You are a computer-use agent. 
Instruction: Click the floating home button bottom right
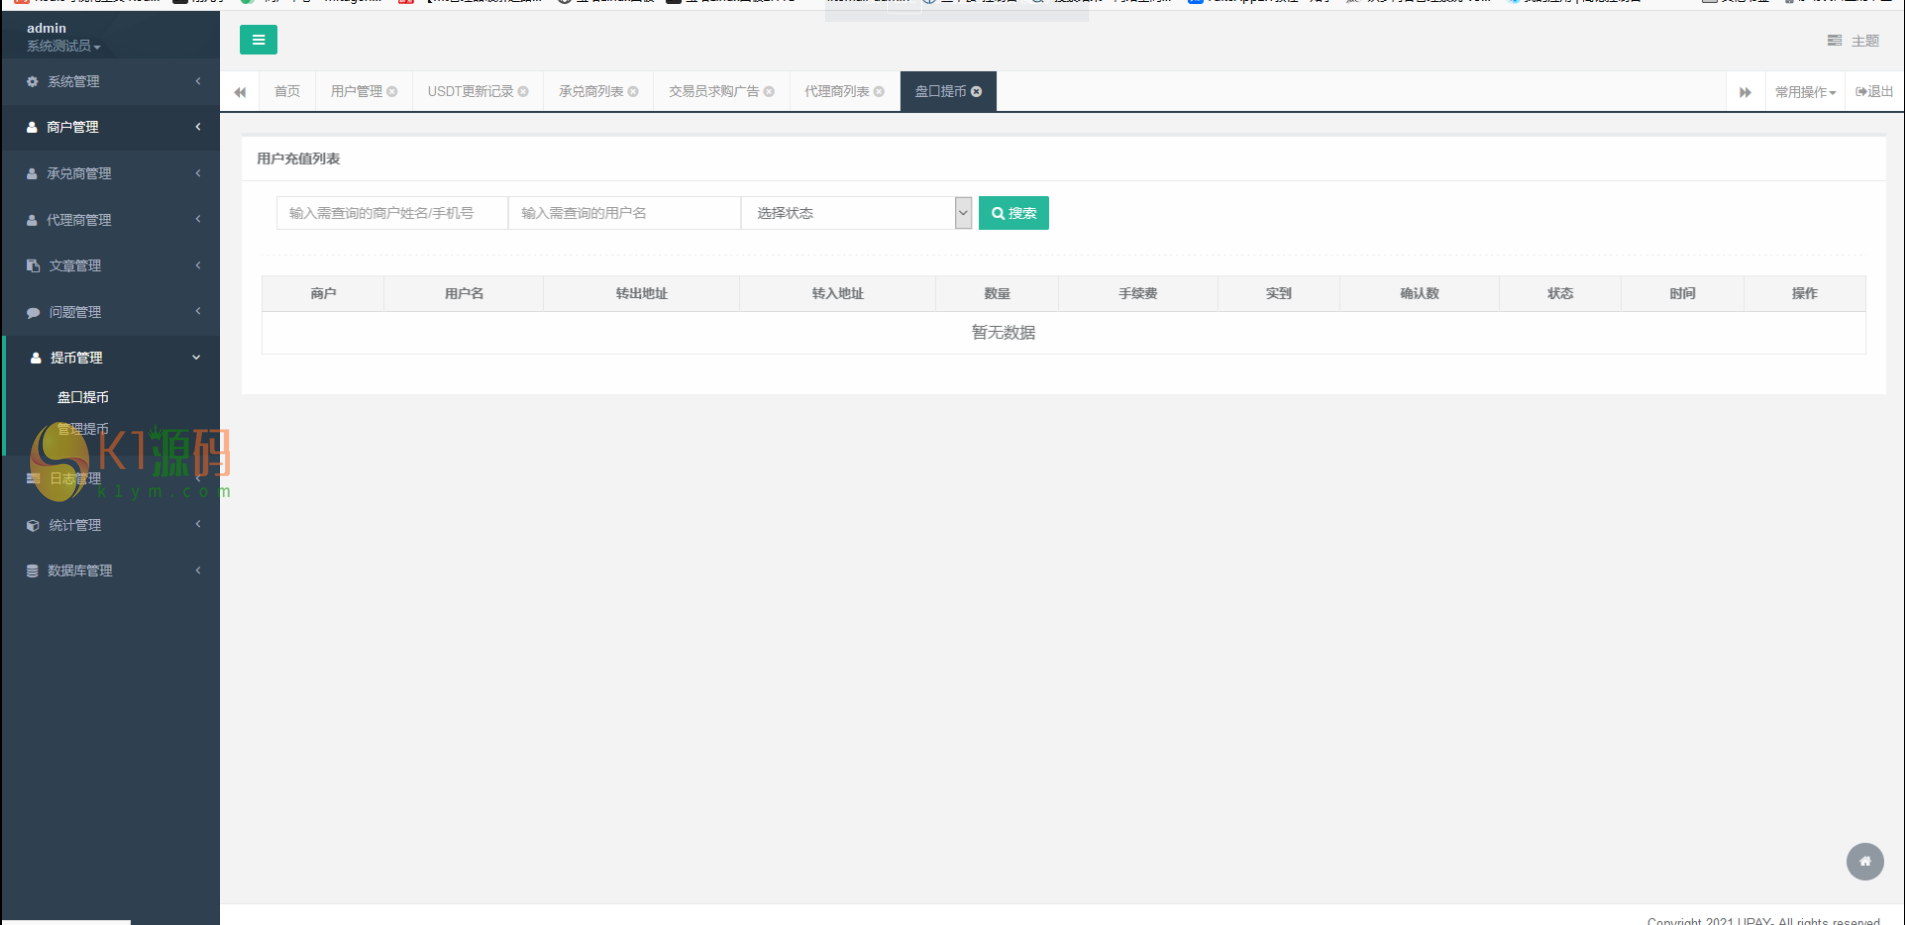tap(1865, 861)
